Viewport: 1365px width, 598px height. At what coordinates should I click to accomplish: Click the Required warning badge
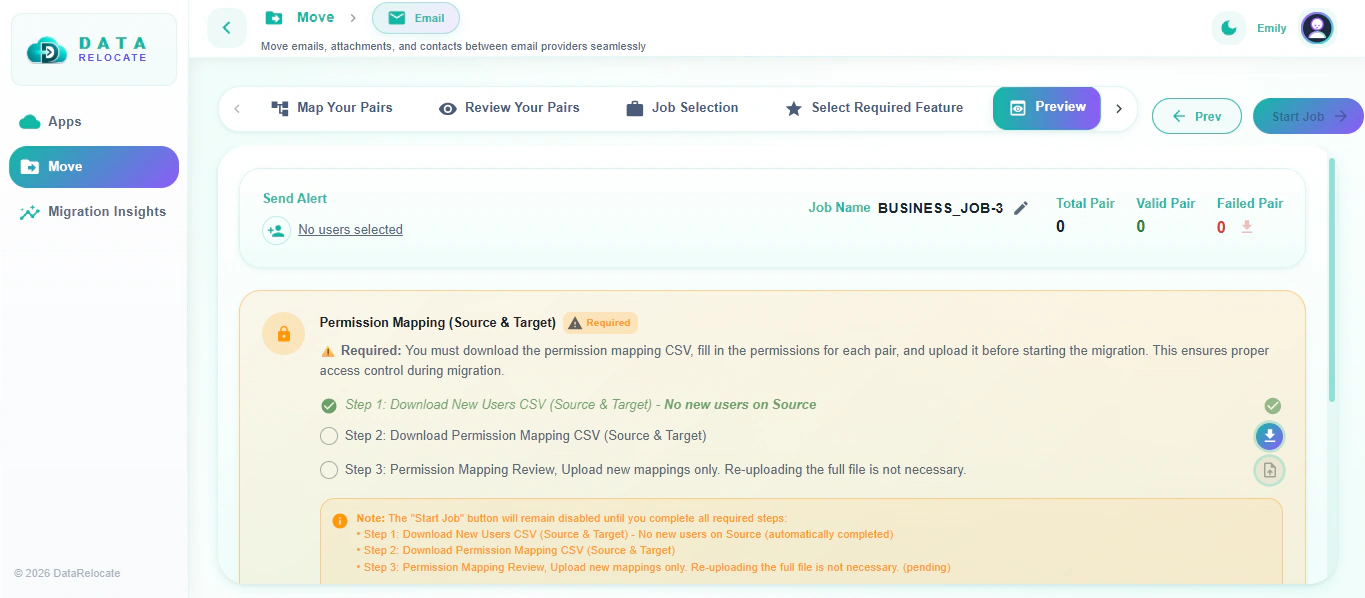[x=600, y=323]
